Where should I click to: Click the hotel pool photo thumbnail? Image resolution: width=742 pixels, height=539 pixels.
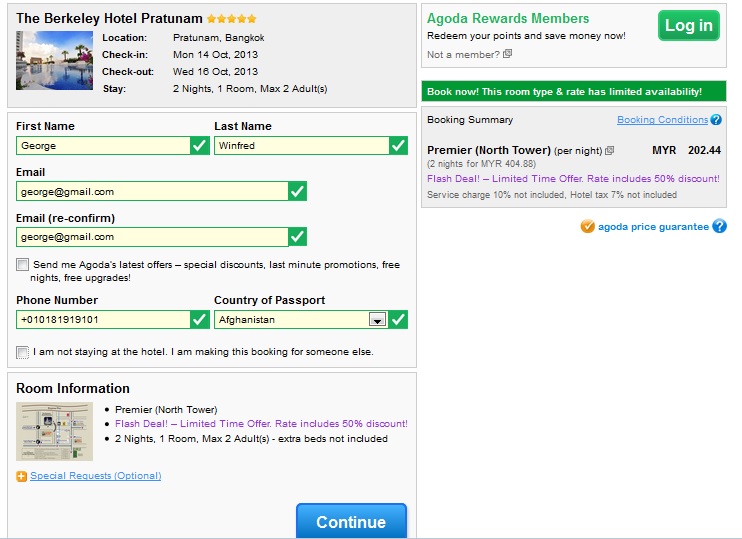54,61
